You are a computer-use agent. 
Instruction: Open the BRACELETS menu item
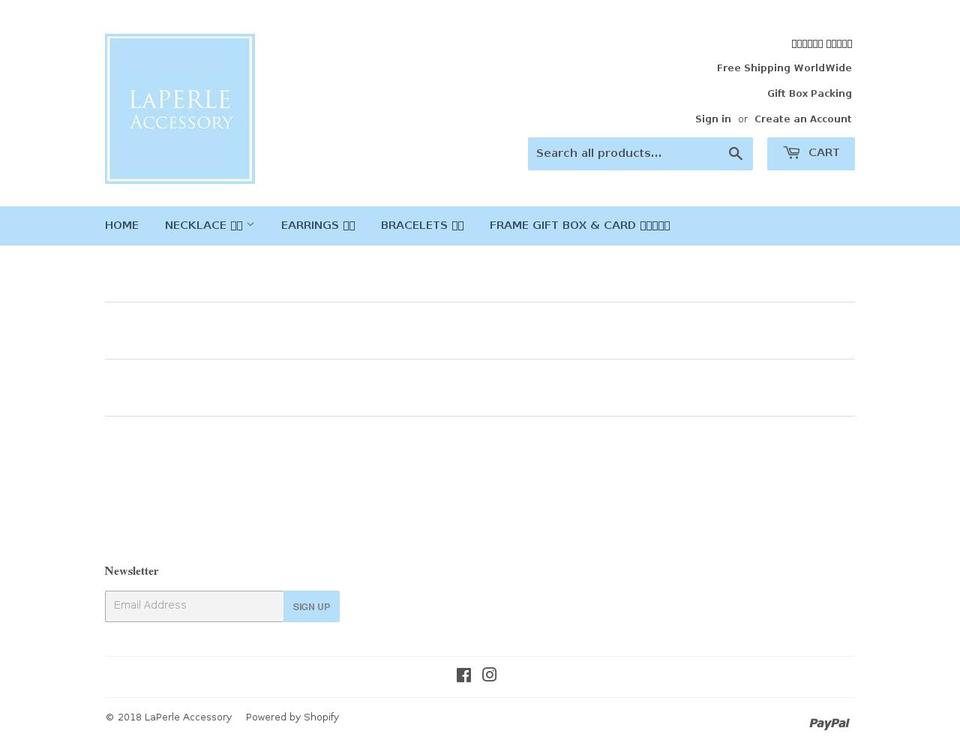pos(422,225)
